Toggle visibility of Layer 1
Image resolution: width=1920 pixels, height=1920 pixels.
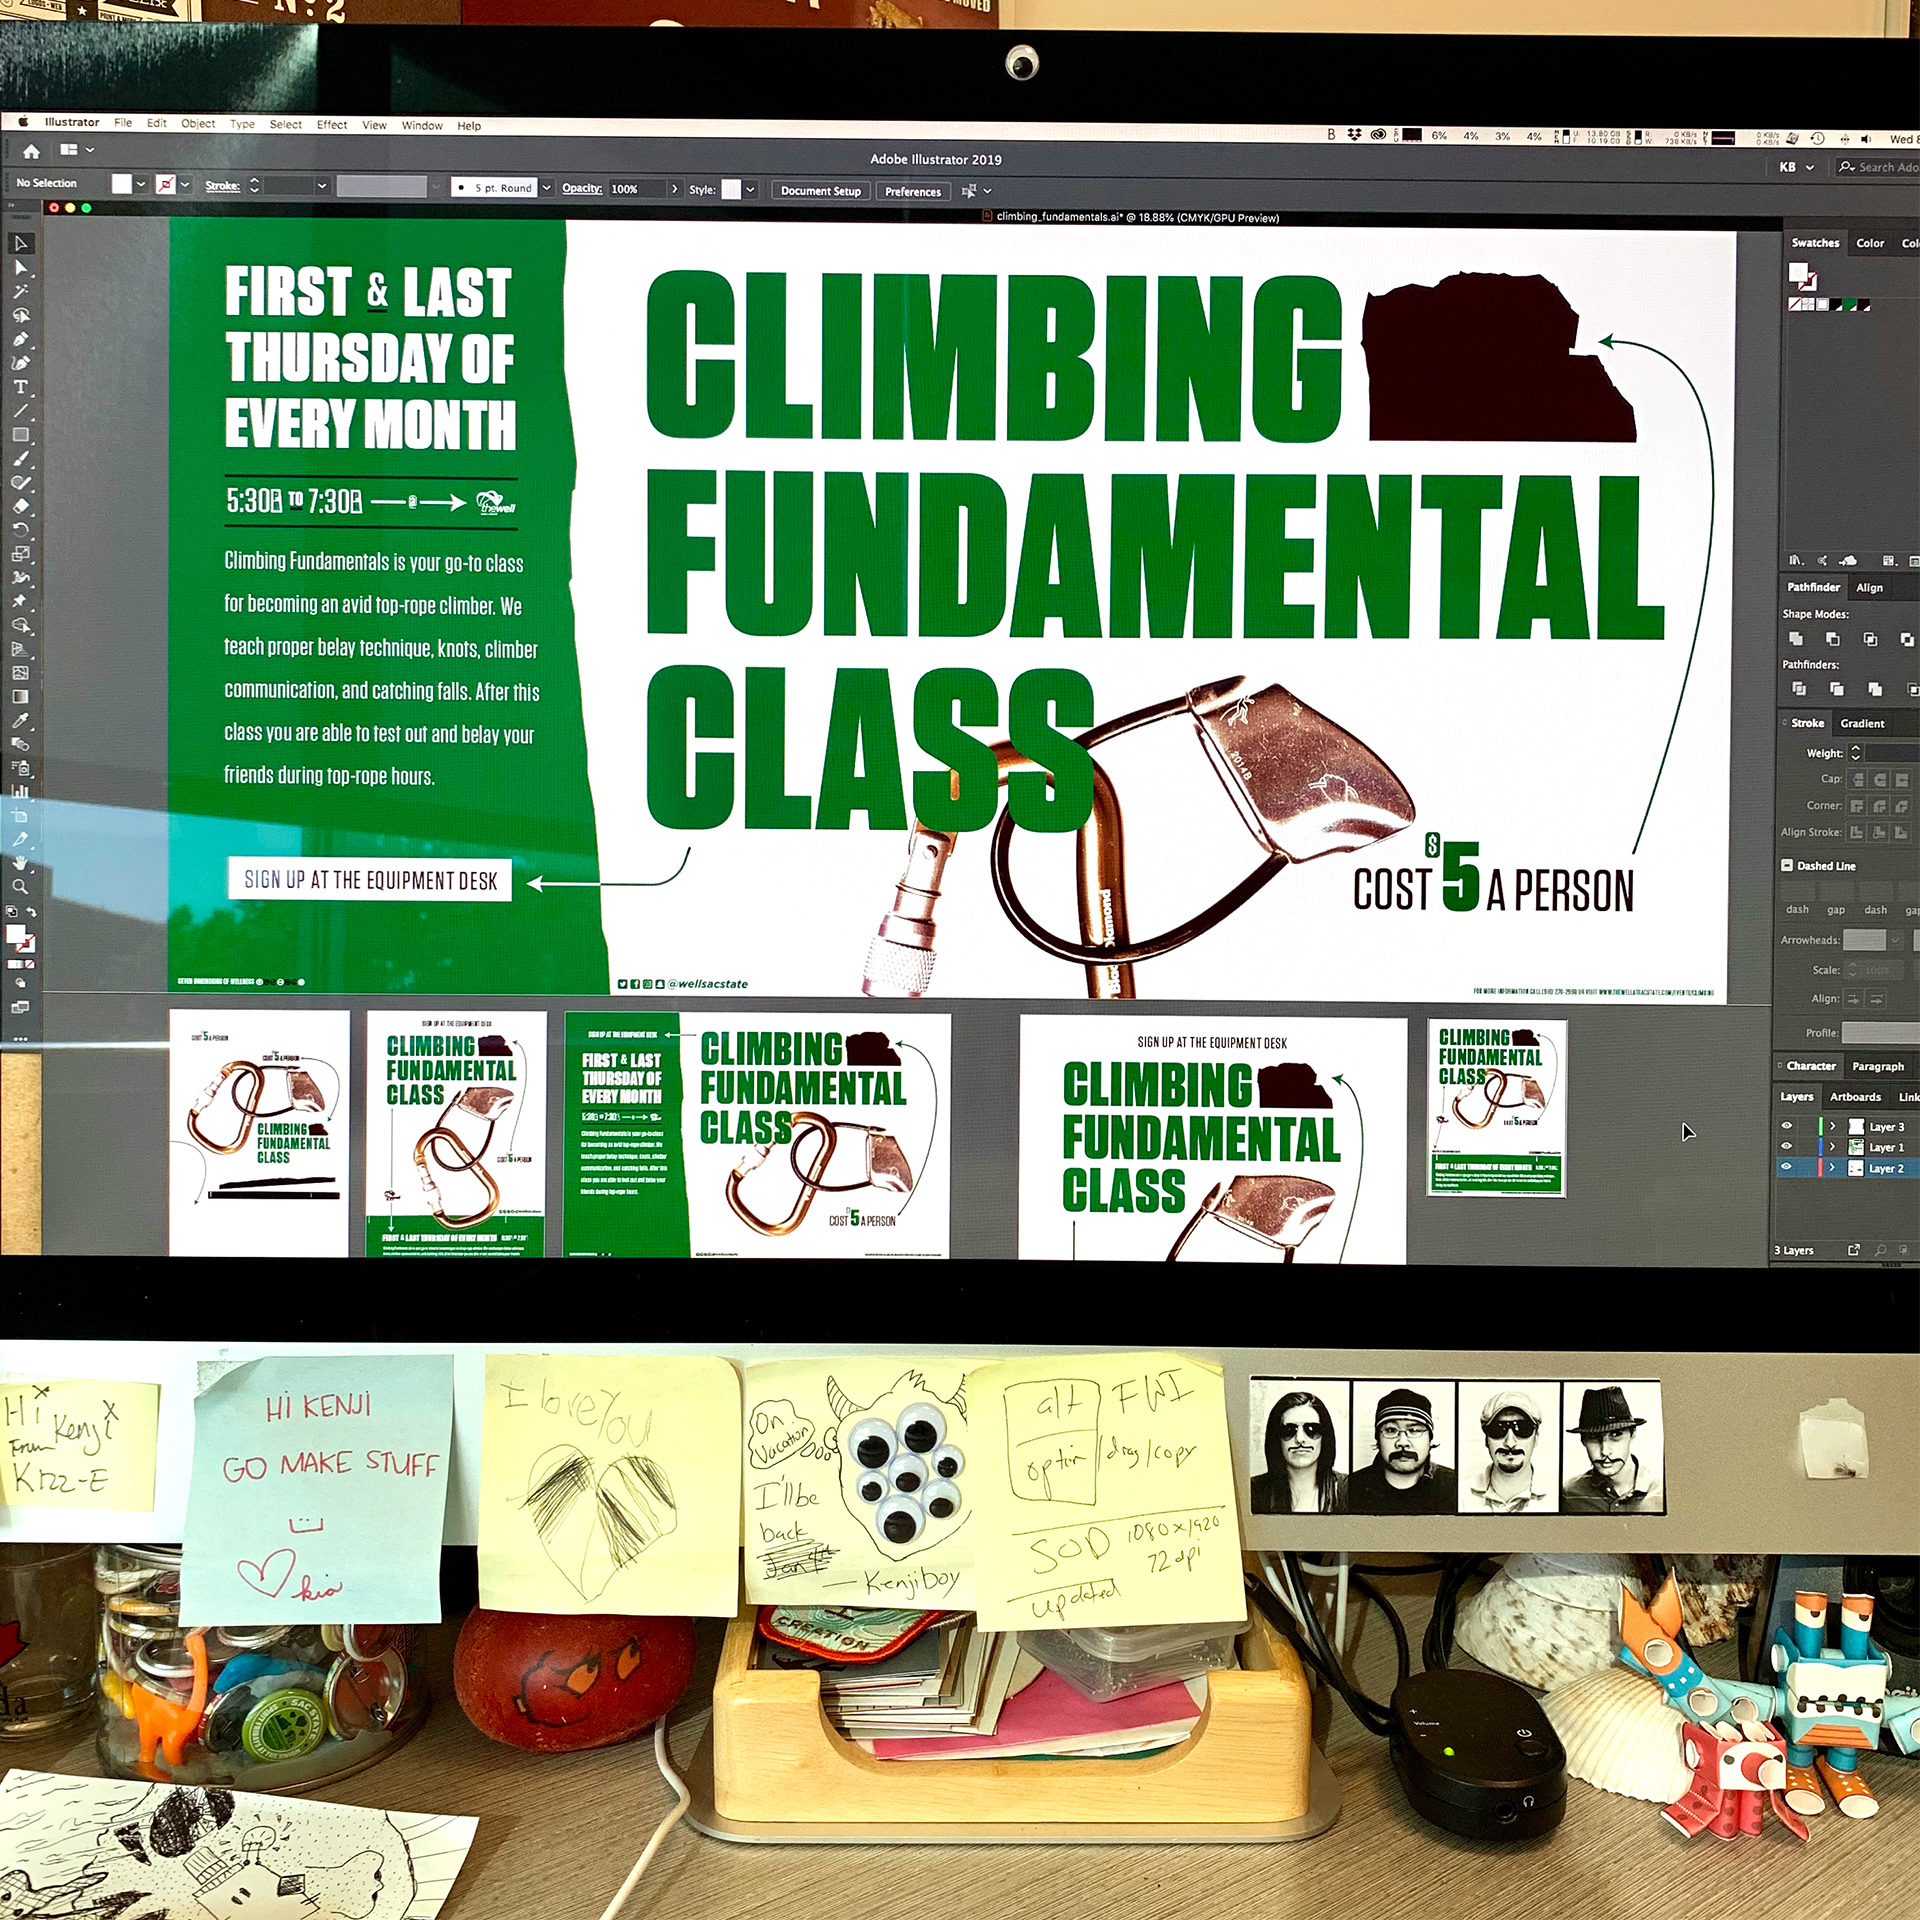(x=1787, y=1147)
